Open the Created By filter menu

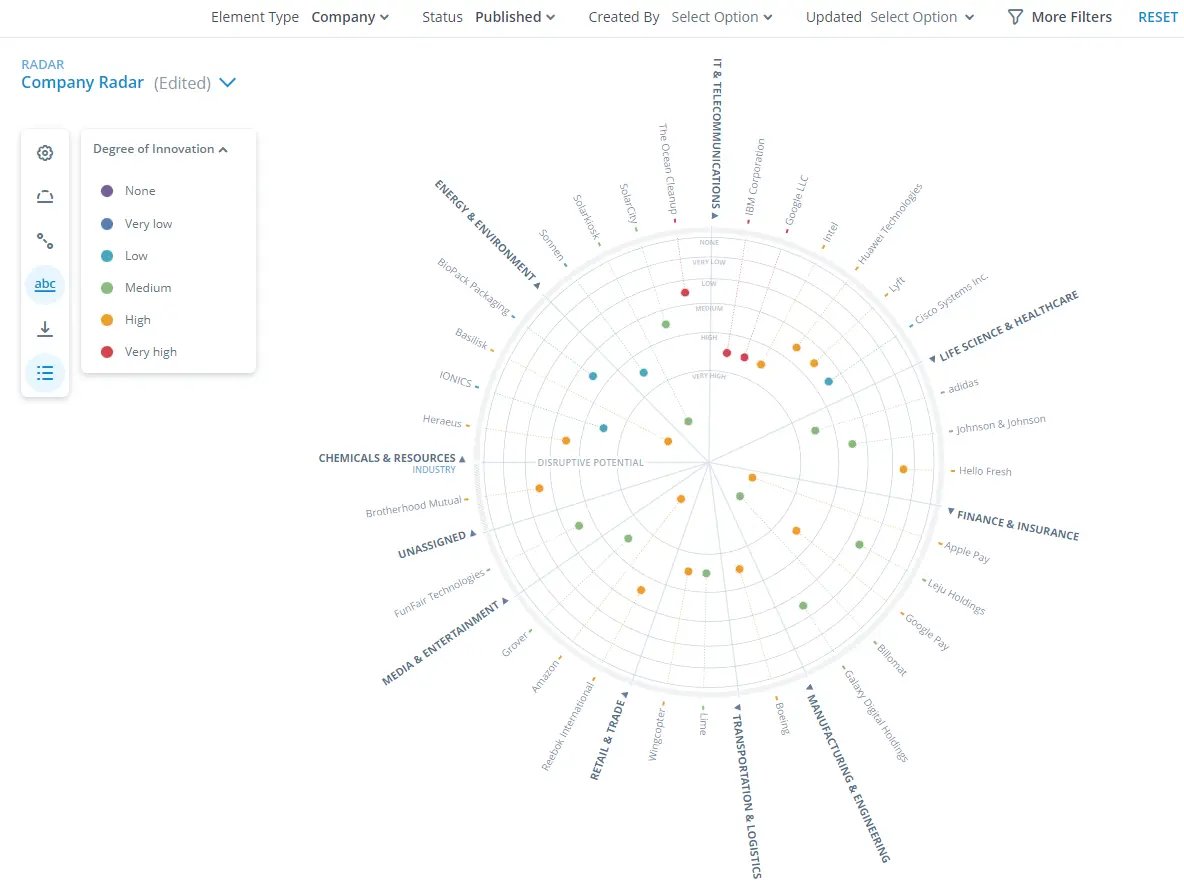click(x=721, y=17)
